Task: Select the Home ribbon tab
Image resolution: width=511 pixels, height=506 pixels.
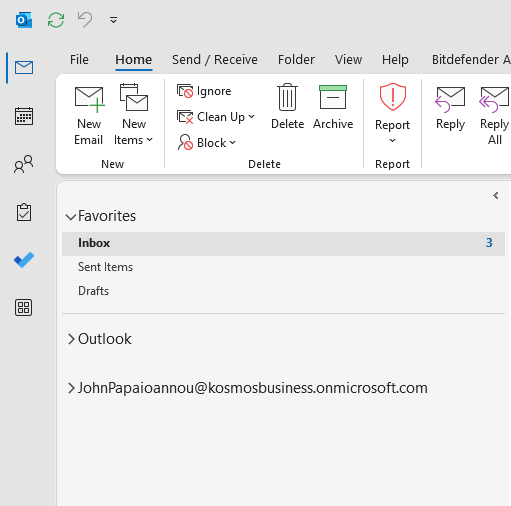Action: coord(134,60)
